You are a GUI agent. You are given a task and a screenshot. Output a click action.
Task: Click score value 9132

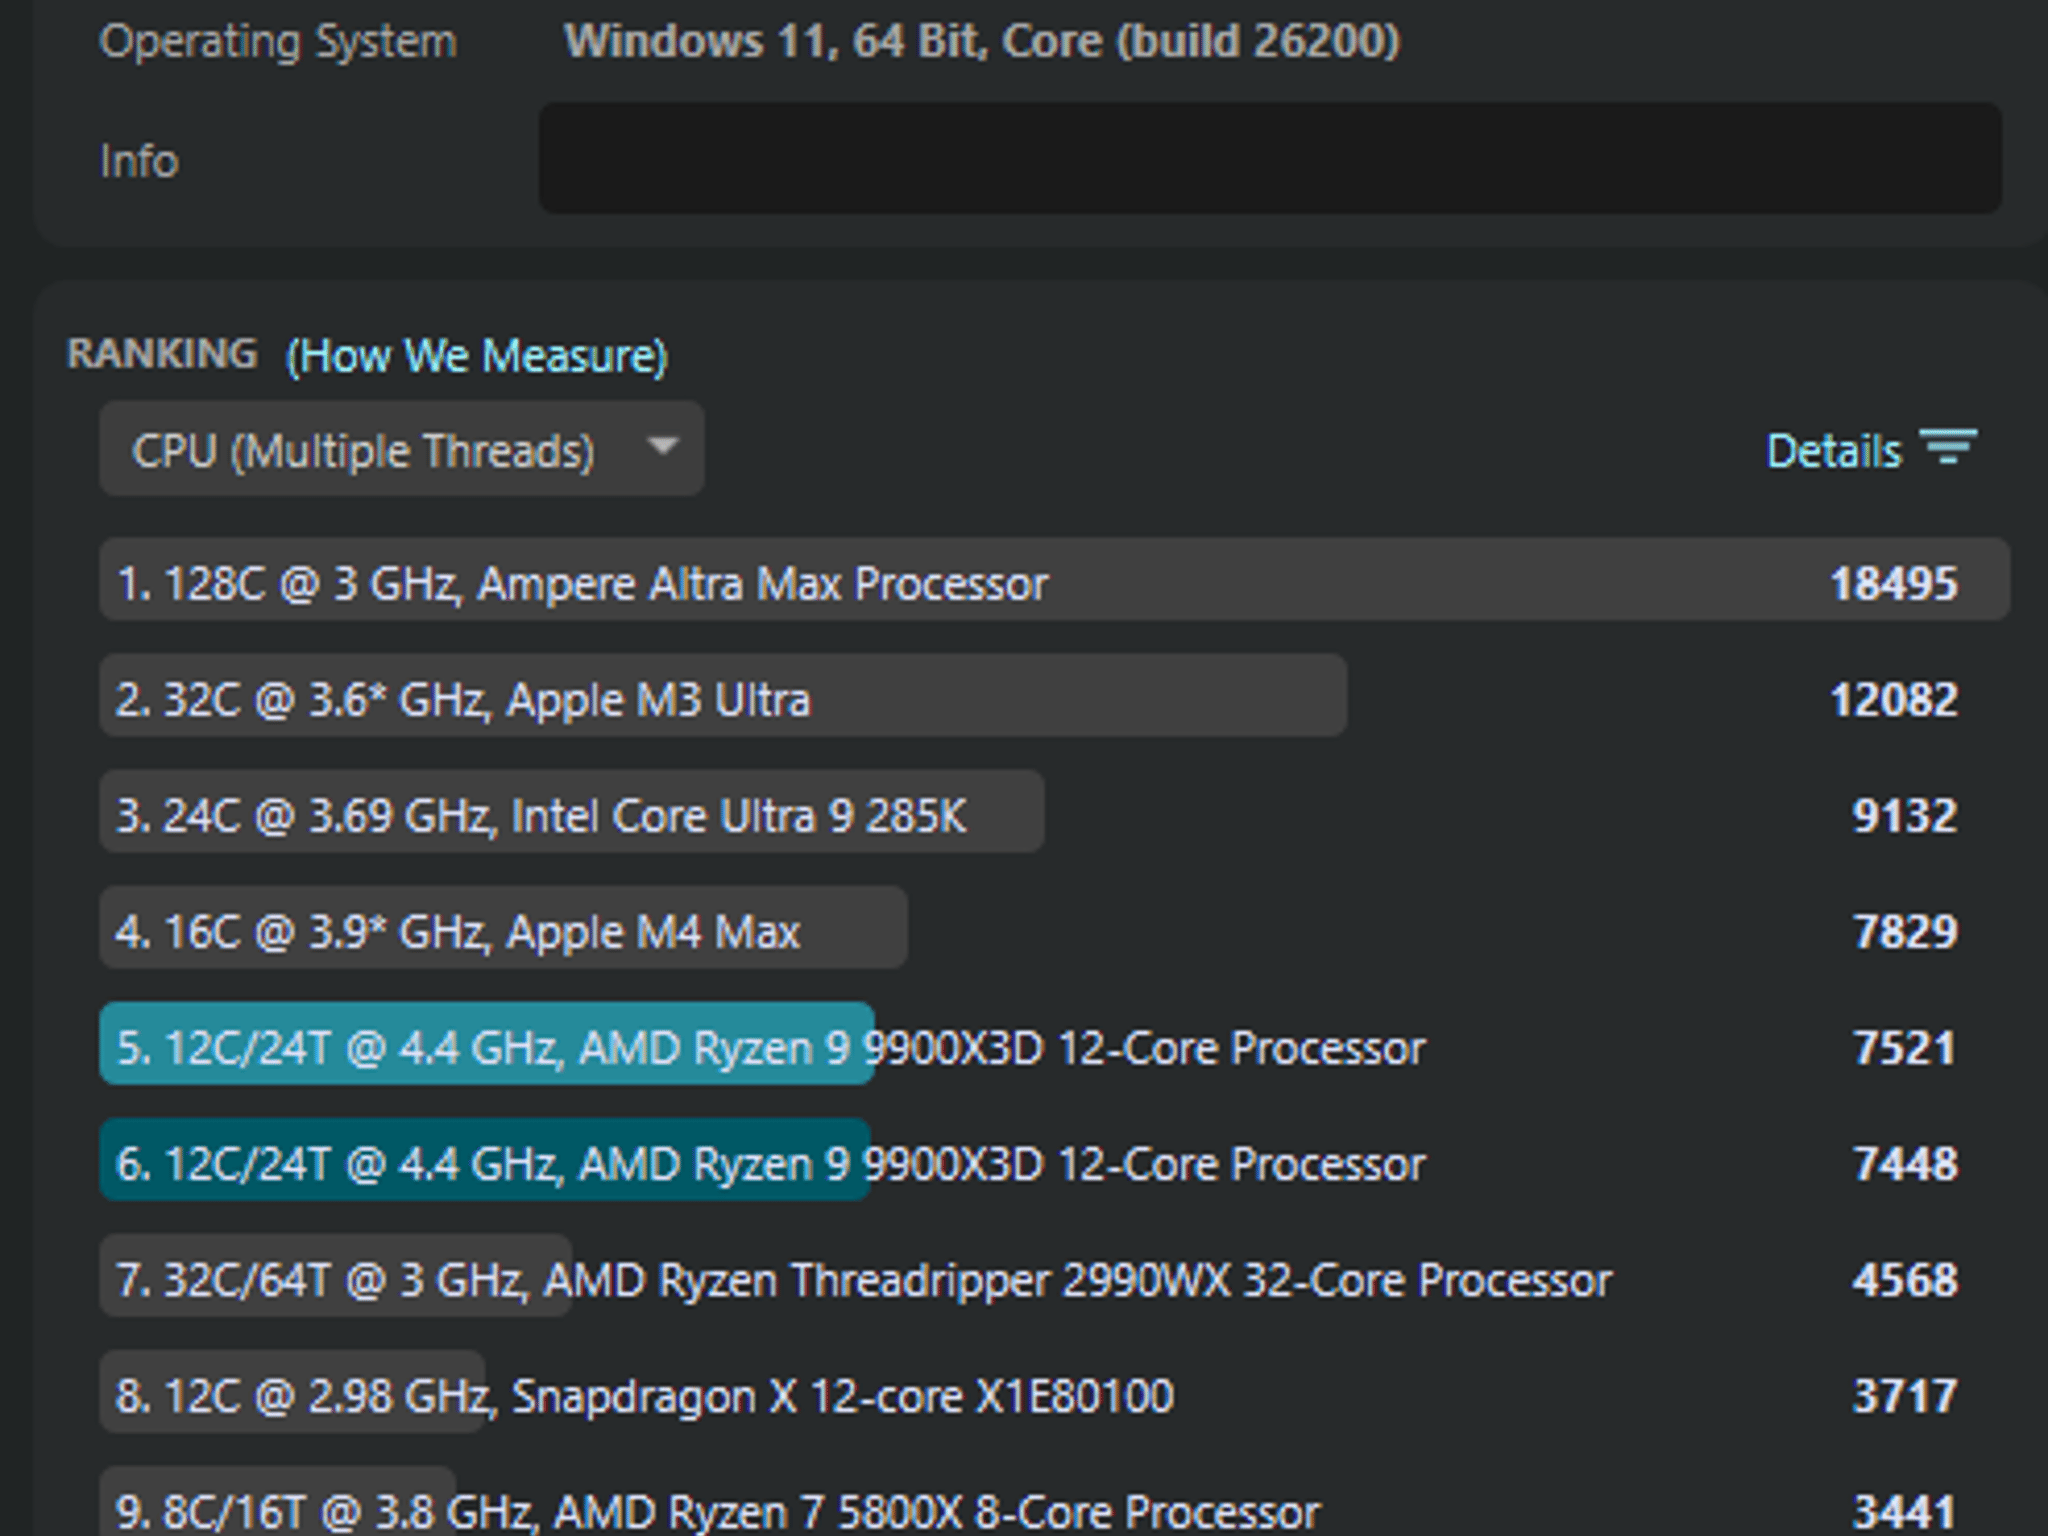1904,815
